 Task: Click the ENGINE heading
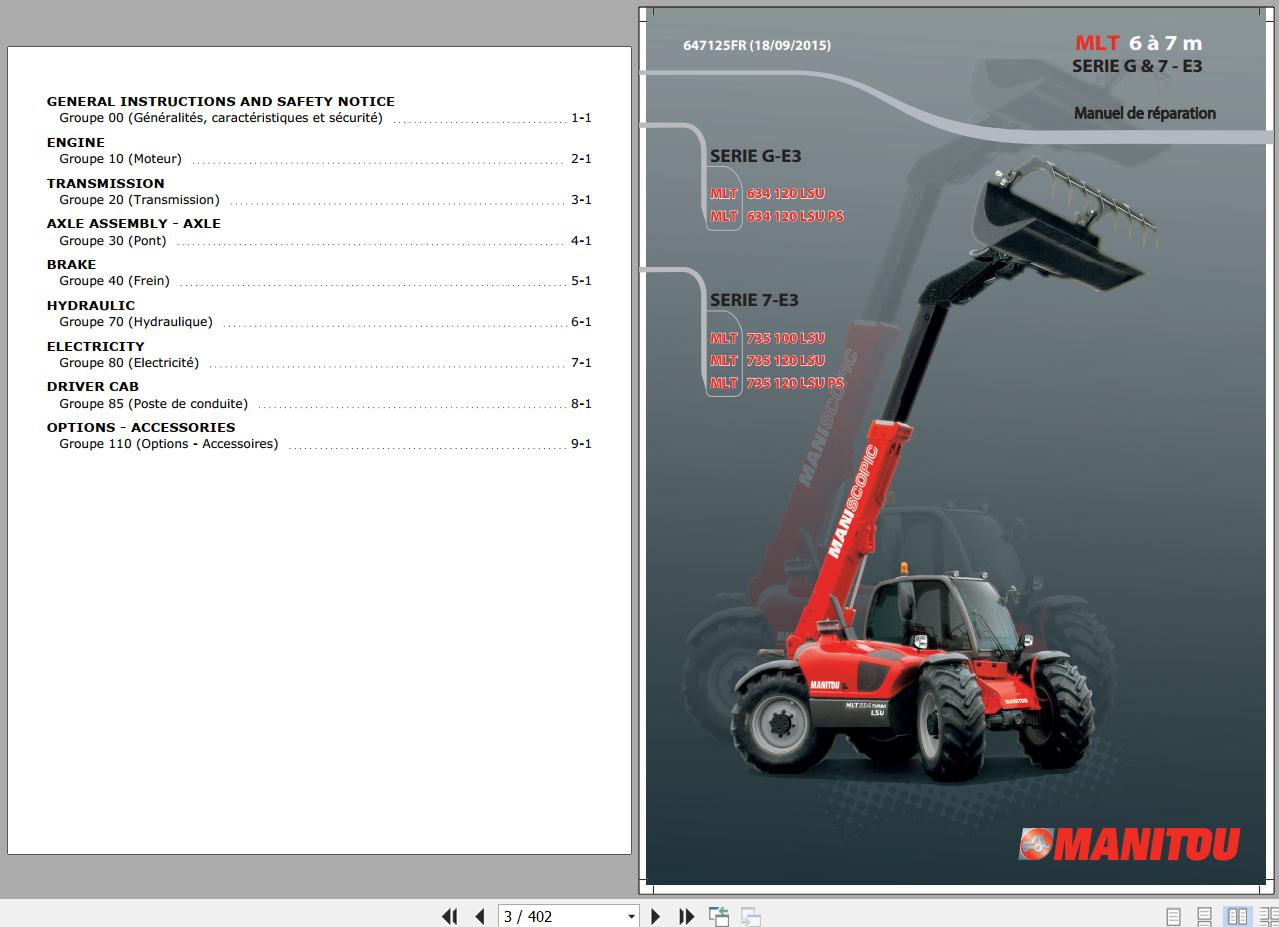(x=76, y=142)
